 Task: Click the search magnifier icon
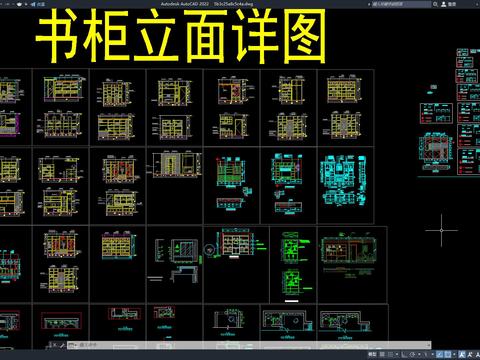[435, 4]
